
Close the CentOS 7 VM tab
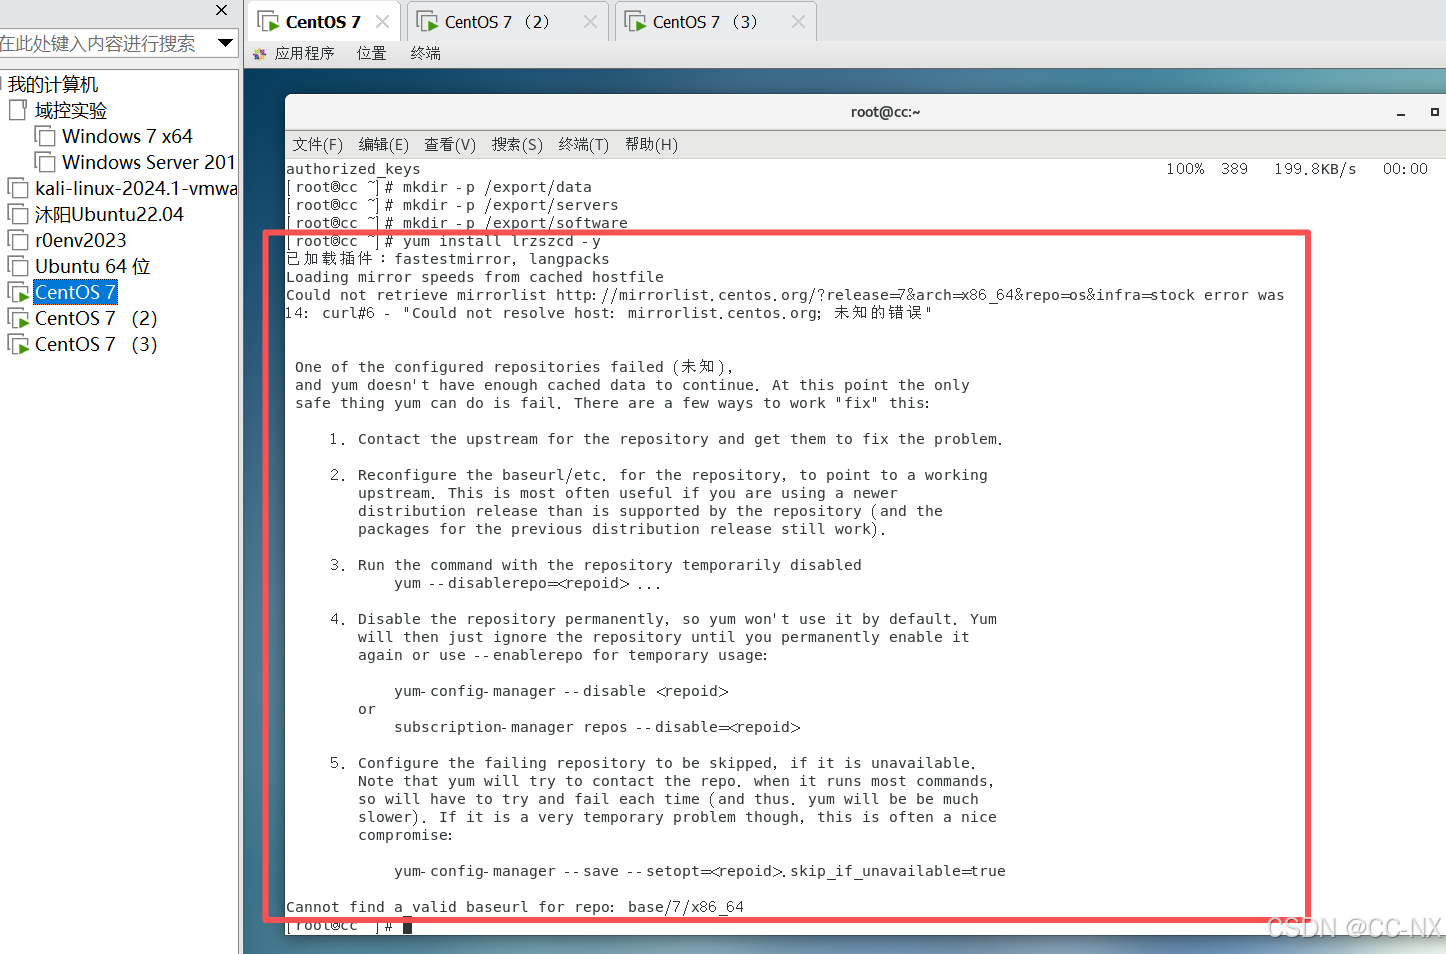(x=382, y=22)
